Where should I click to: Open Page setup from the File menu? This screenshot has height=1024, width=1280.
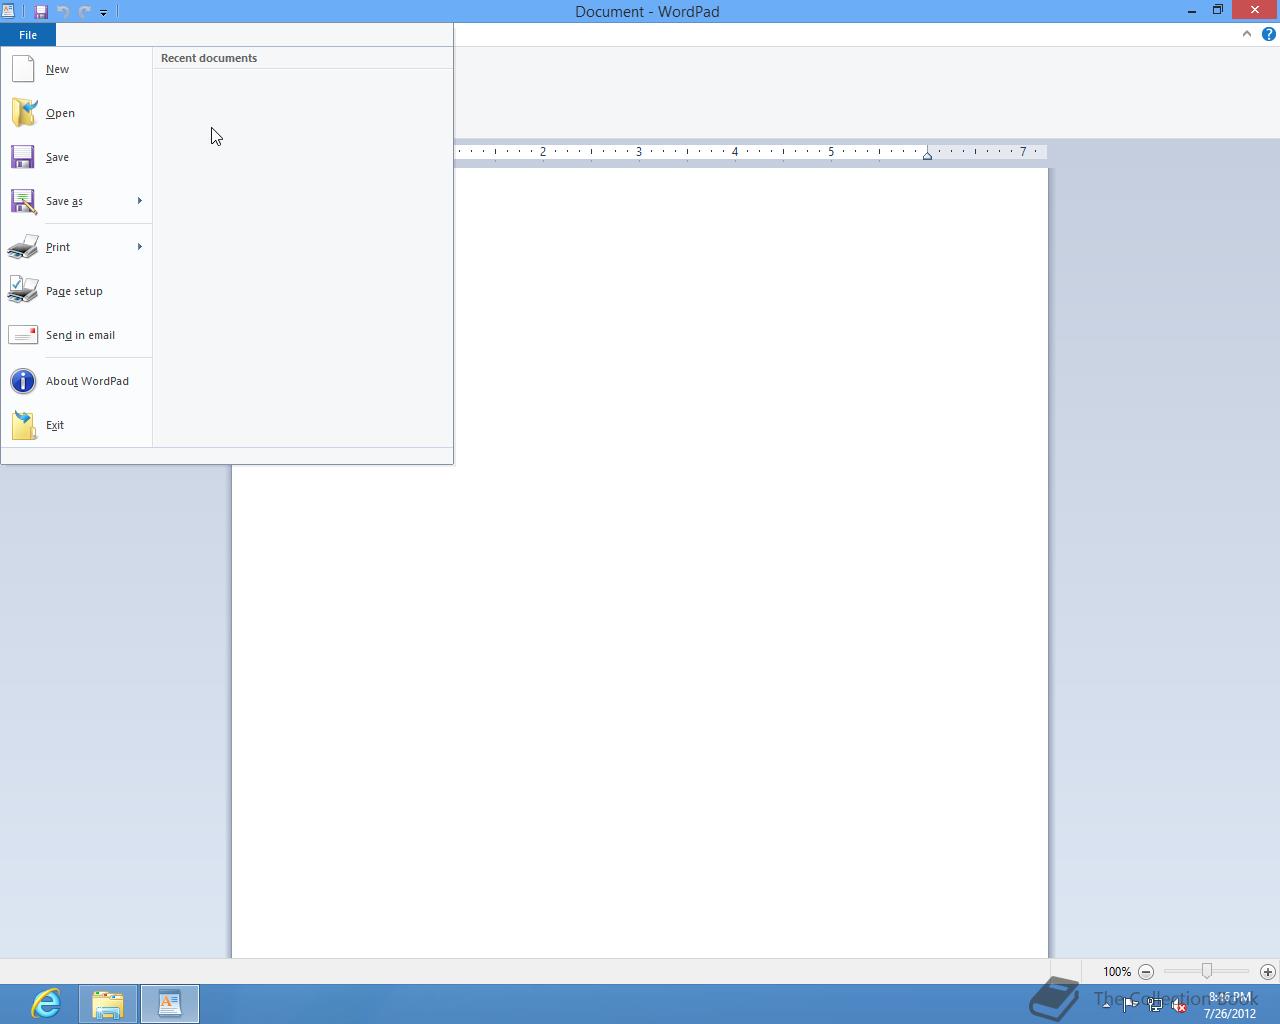point(76,291)
